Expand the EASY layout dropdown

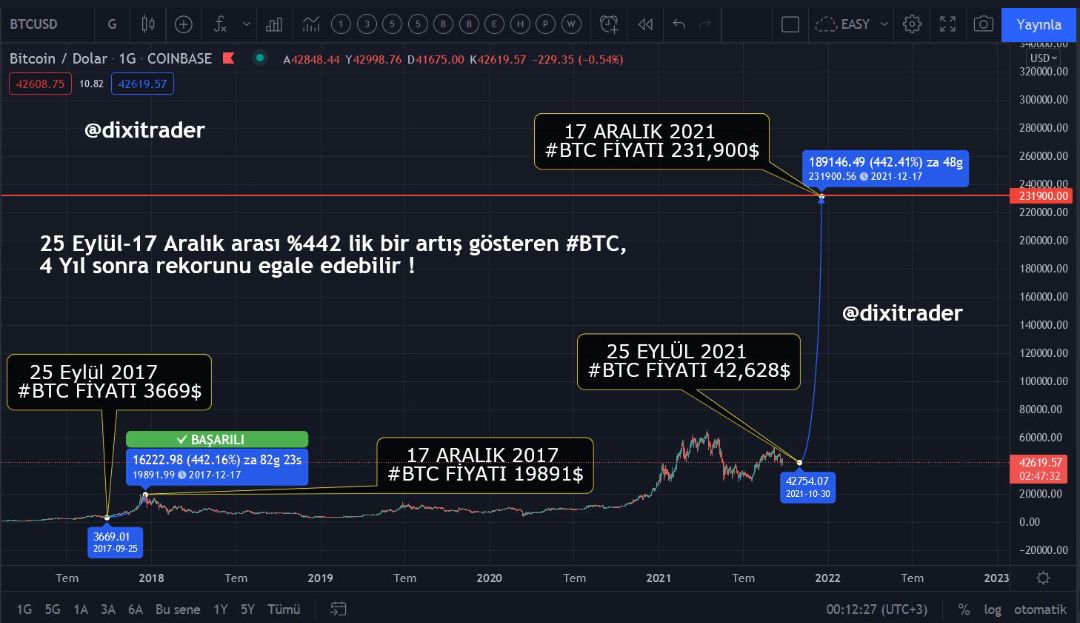click(852, 24)
